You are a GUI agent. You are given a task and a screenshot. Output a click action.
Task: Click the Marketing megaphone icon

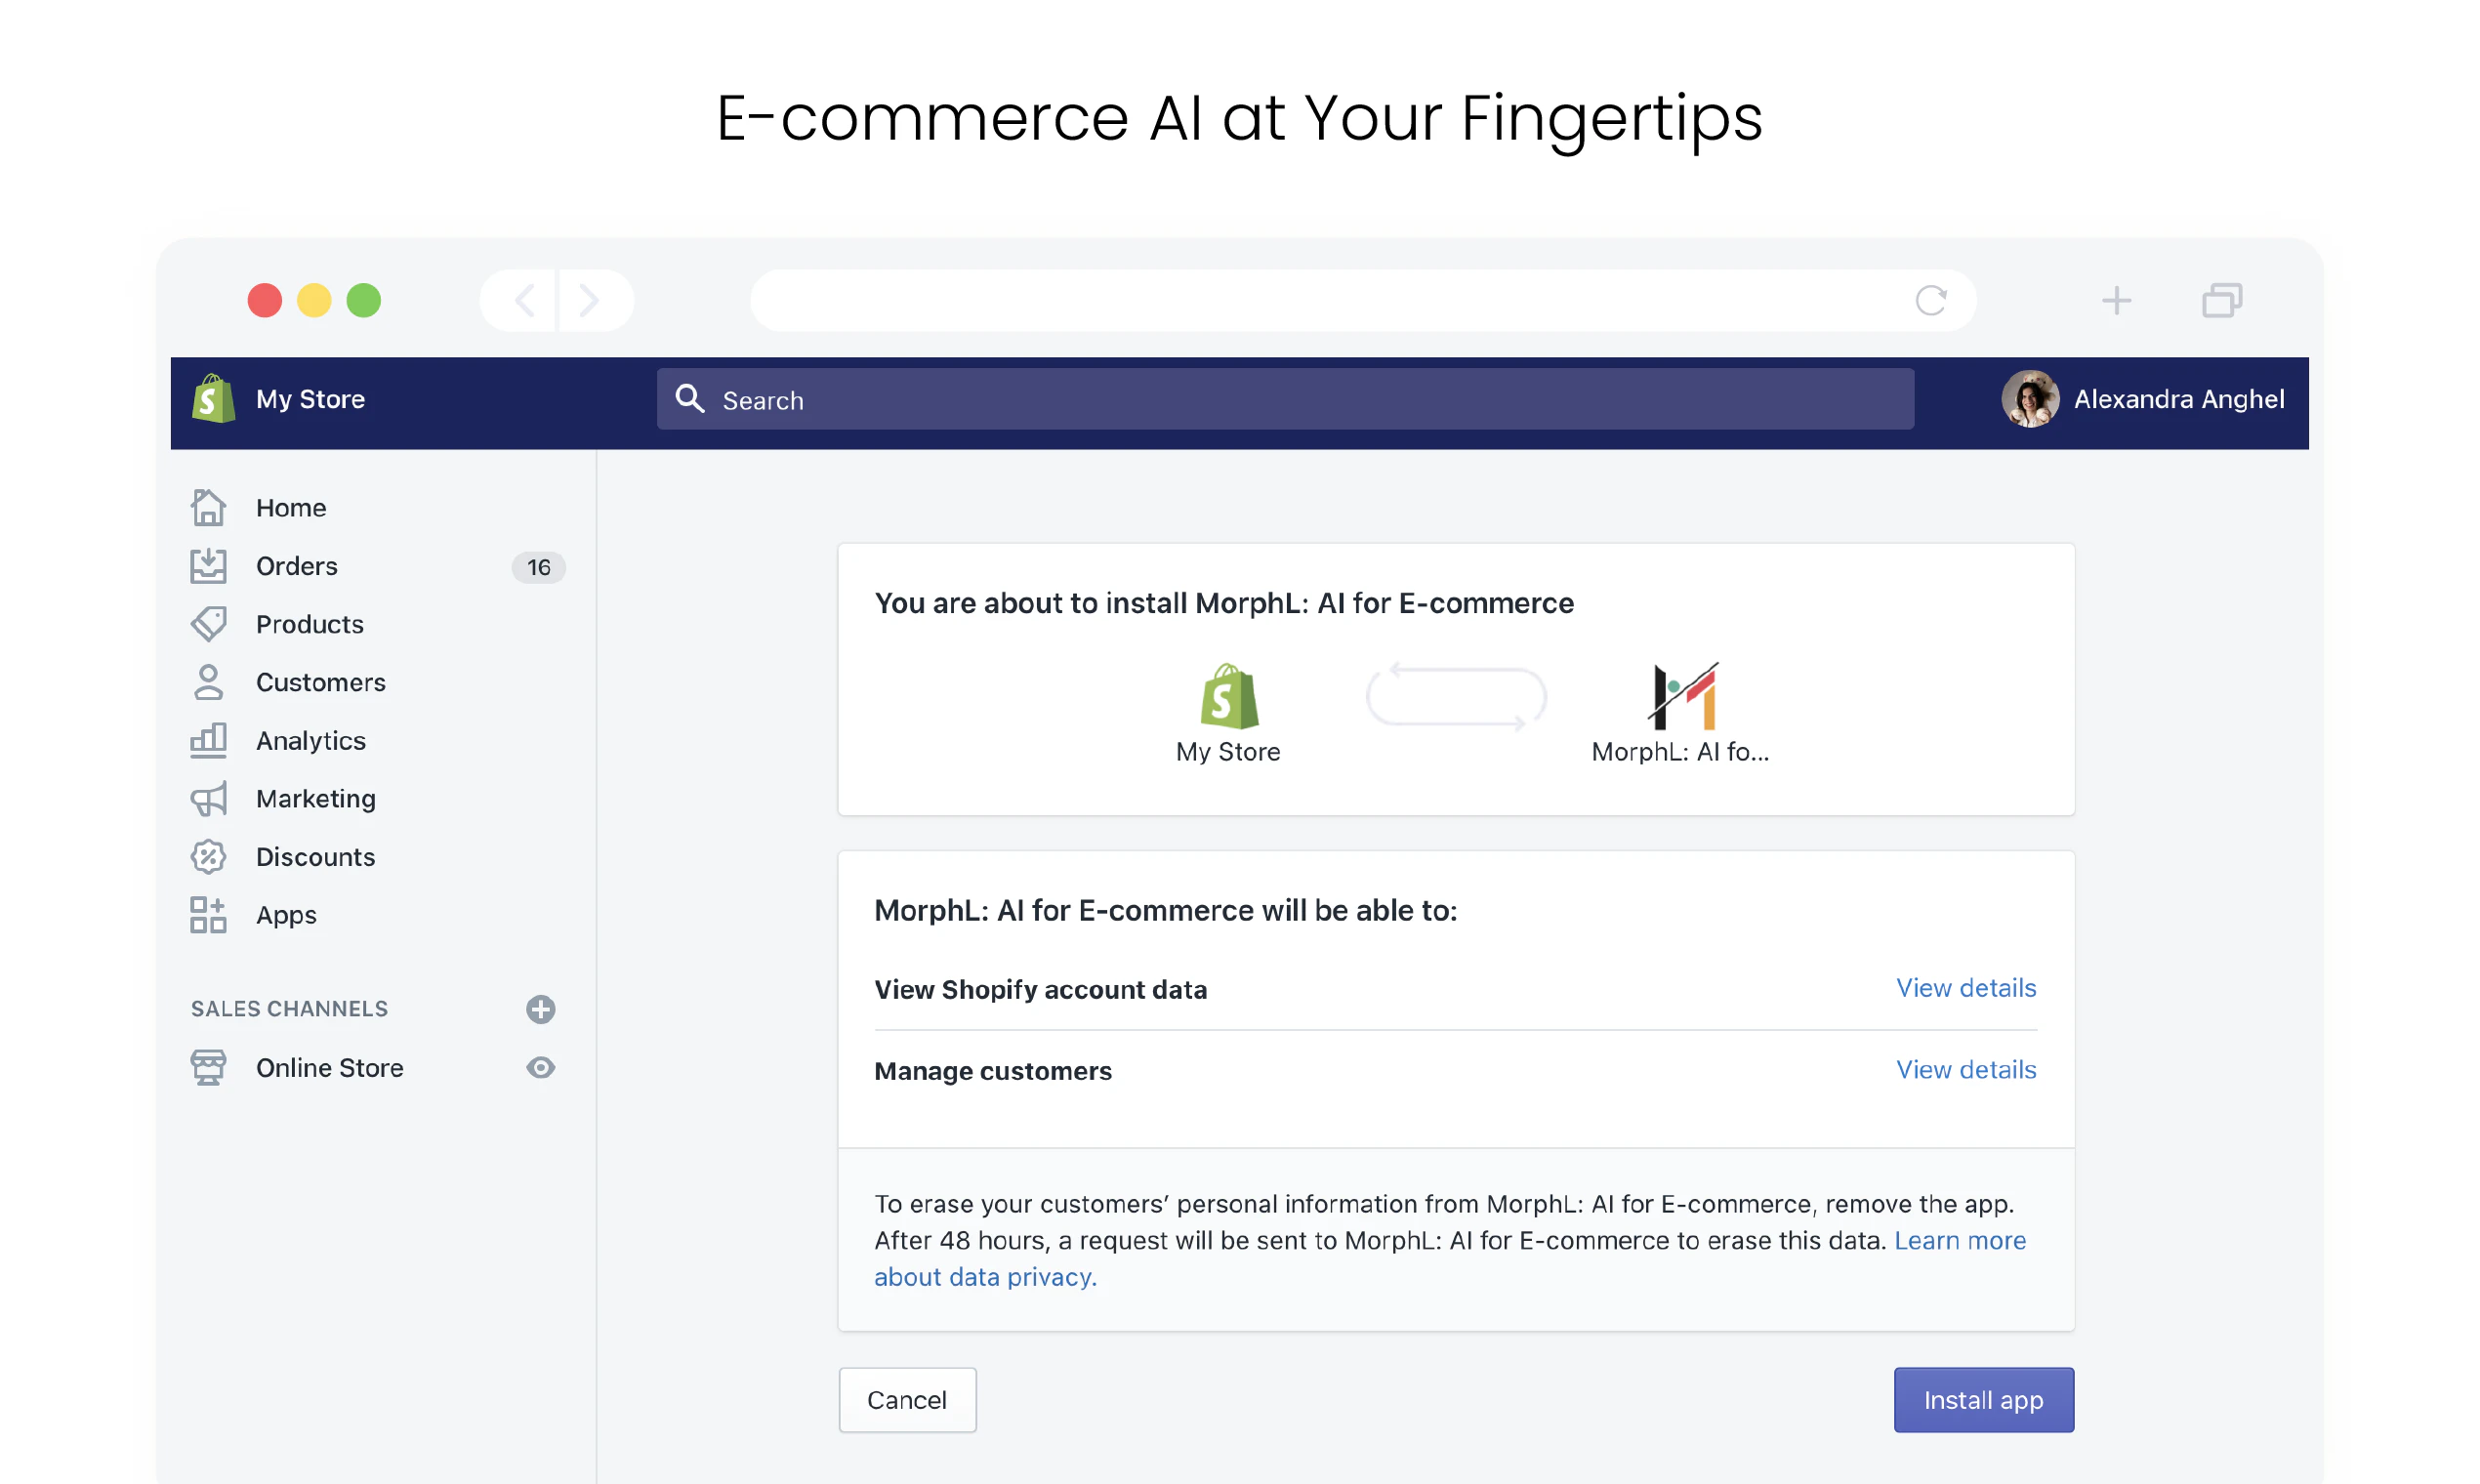pyautogui.click(x=208, y=799)
